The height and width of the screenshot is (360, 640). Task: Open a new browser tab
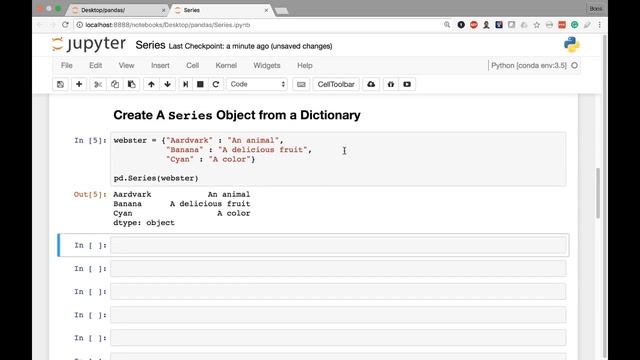282,11
